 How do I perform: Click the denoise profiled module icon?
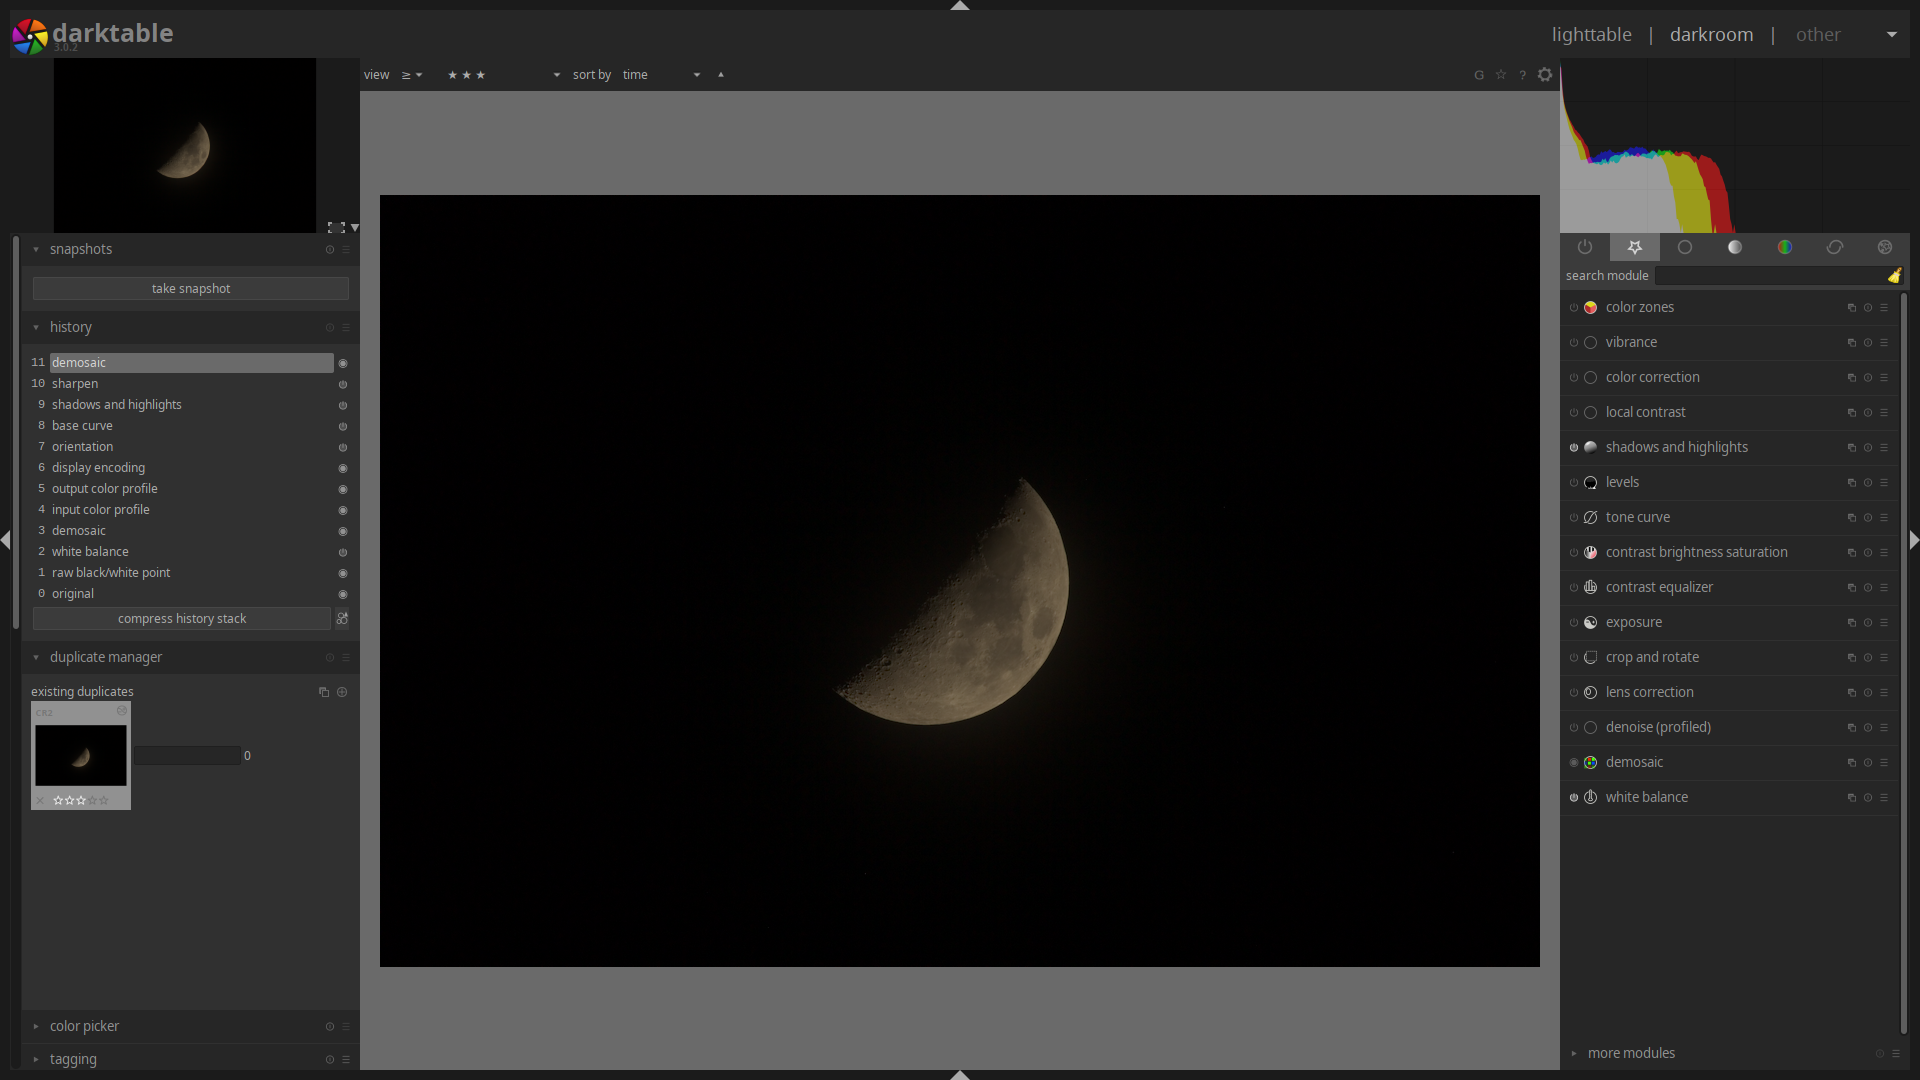click(1592, 727)
